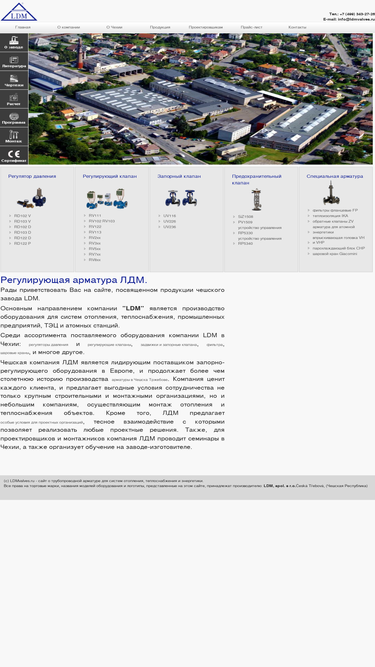The width and height of the screenshot is (375, 667).
Task: Select RV111 in control valve list
Action: click(x=95, y=216)
